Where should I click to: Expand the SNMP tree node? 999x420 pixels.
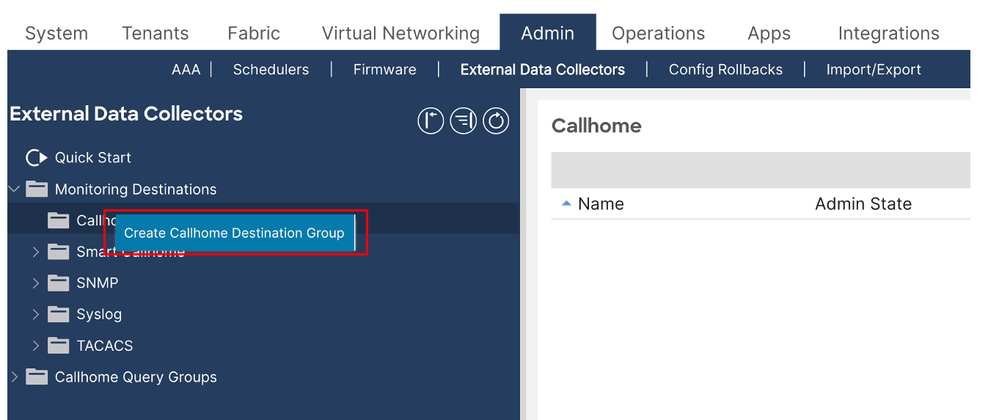coord(36,283)
